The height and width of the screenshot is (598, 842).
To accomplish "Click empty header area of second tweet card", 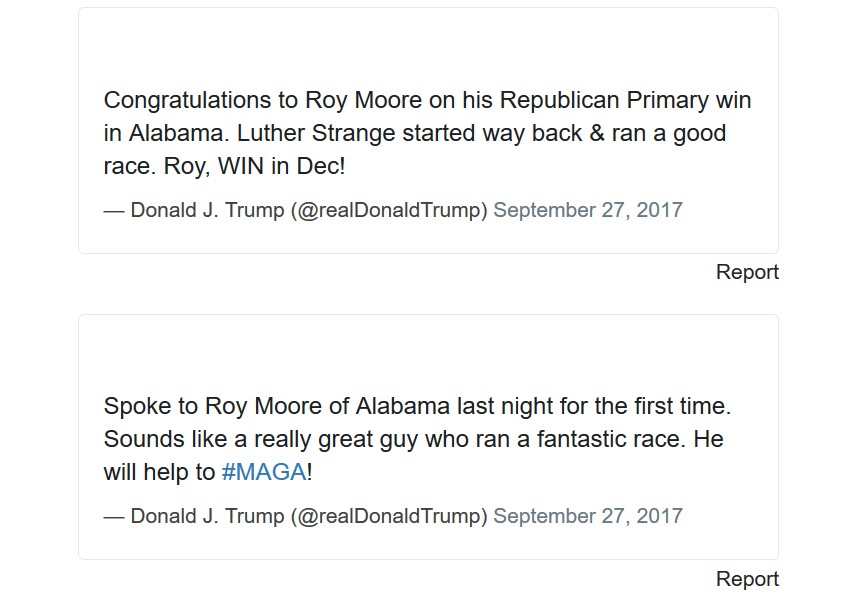I will (x=428, y=352).
